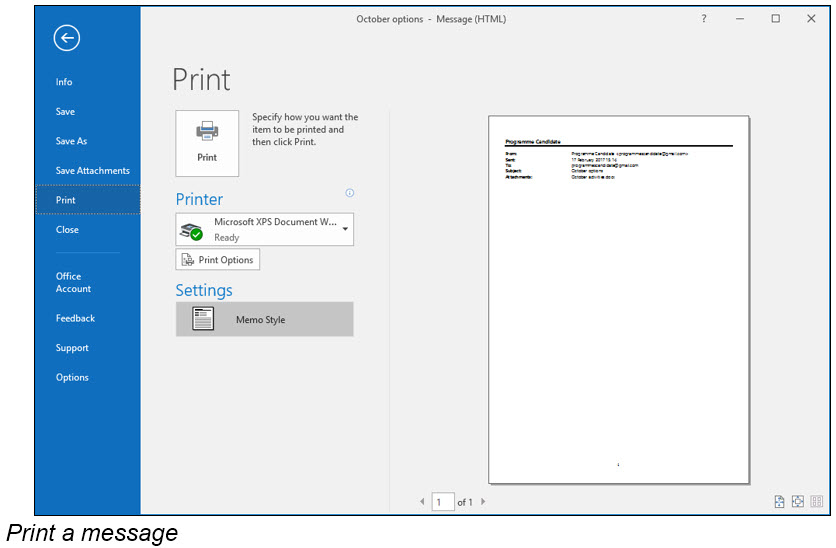The width and height of the screenshot is (836, 548).
Task: Click the printer info icon
Action: click(x=349, y=193)
